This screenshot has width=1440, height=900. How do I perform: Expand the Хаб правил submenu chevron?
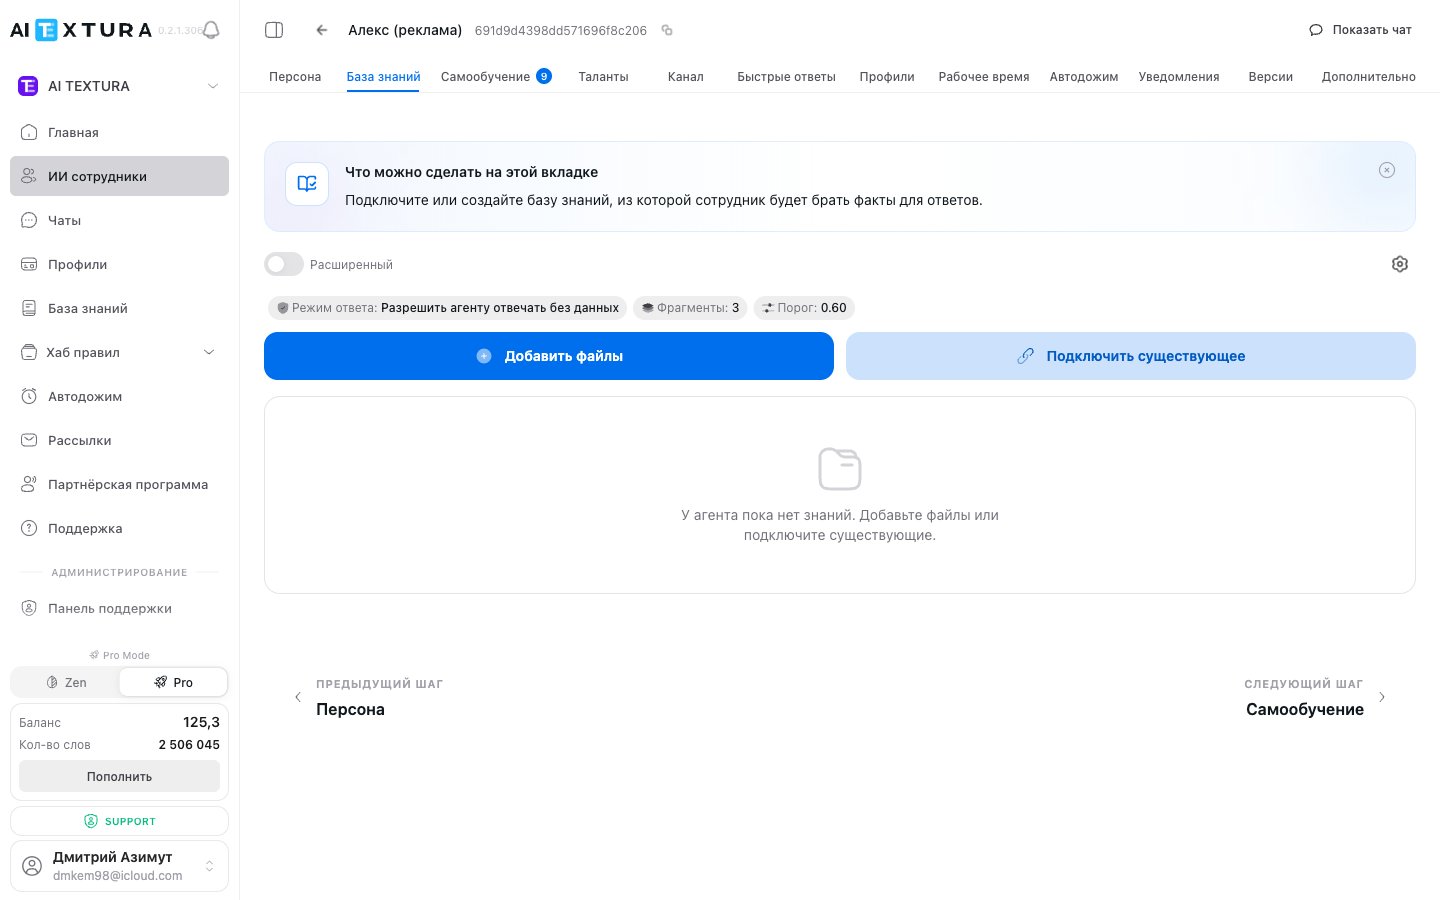coord(209,352)
